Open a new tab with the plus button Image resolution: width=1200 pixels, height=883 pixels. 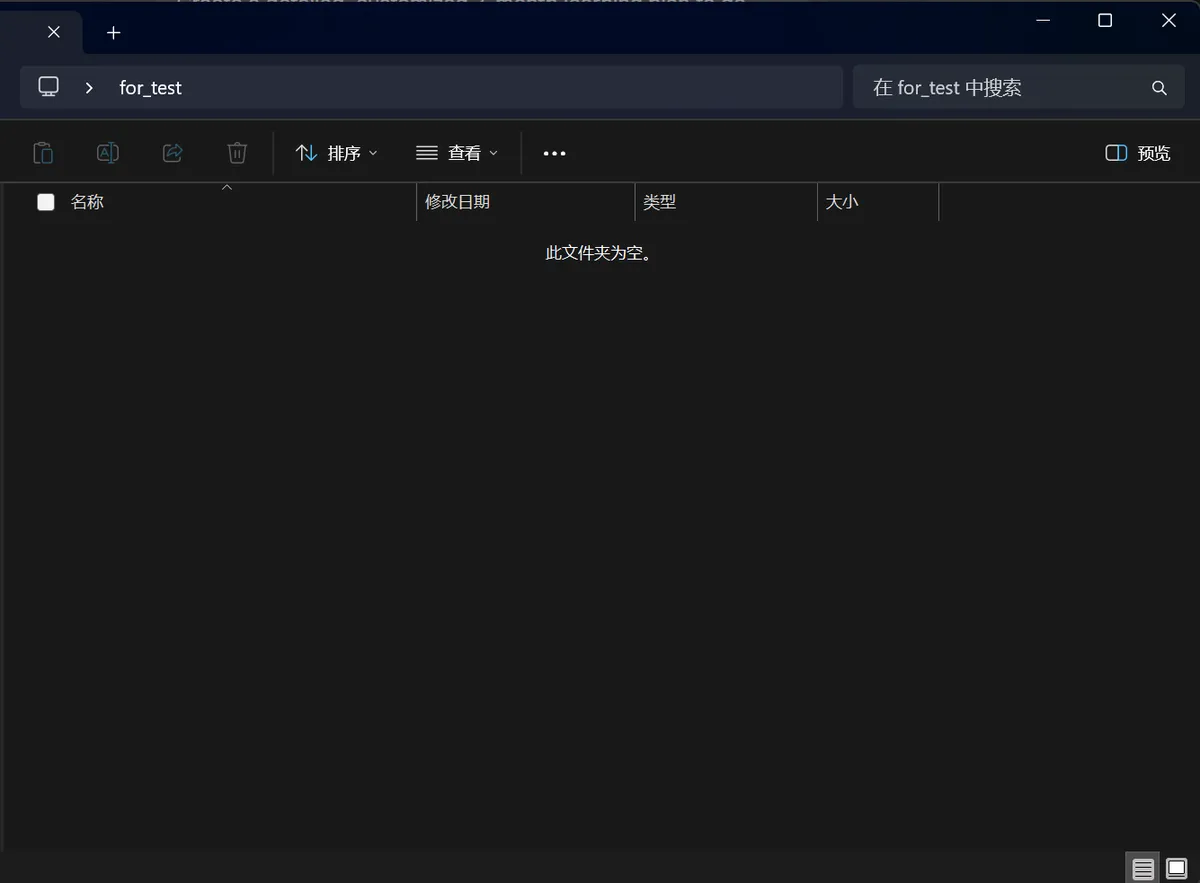(x=113, y=32)
